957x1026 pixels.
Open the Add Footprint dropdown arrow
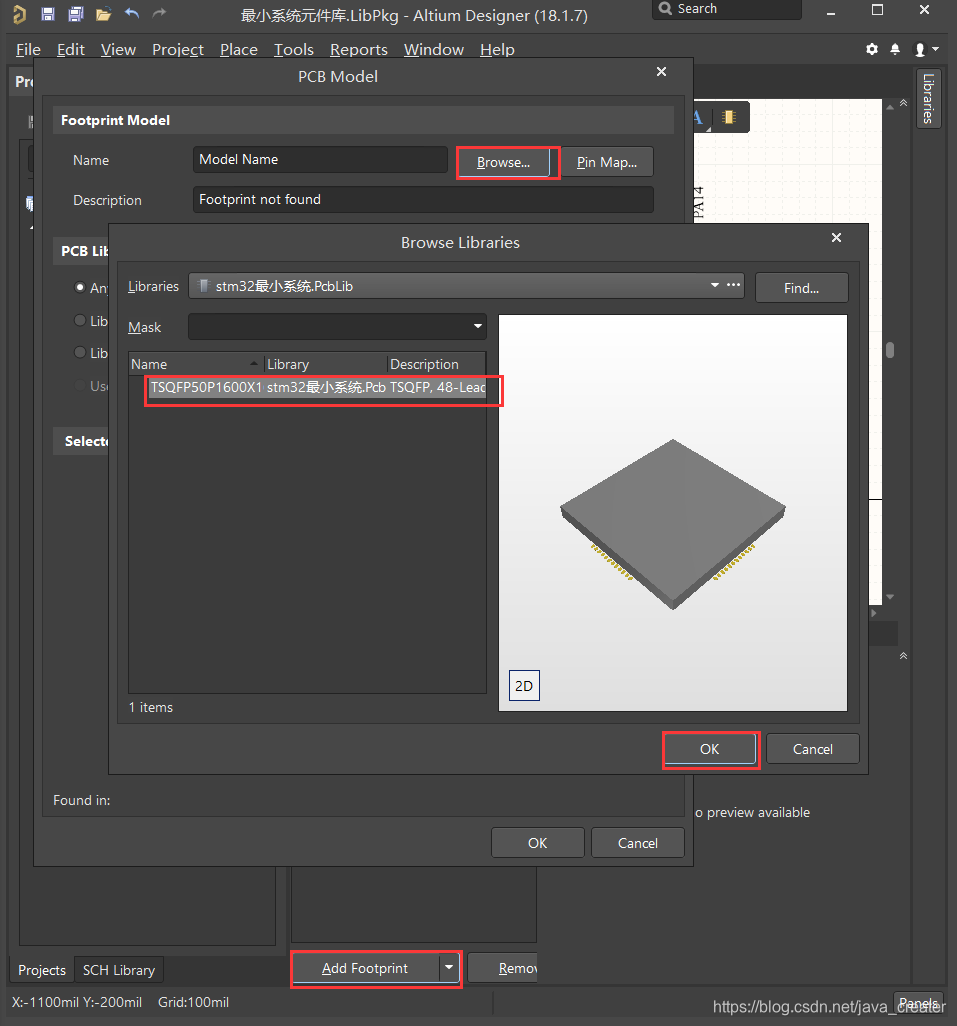click(x=449, y=967)
